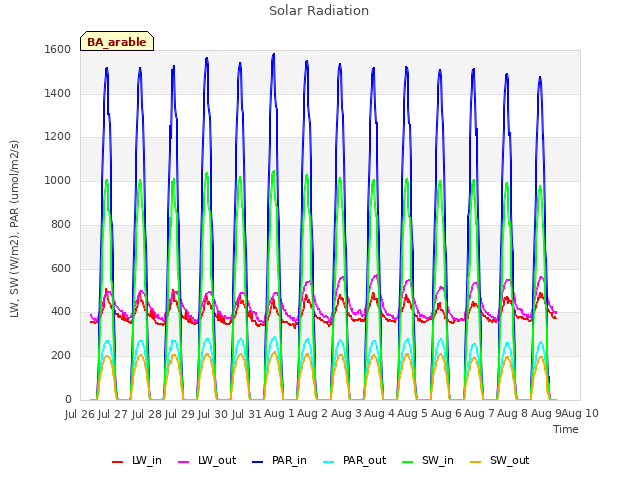Select the LW_out legend label
The width and height of the screenshot is (640, 480).
click(217, 460)
